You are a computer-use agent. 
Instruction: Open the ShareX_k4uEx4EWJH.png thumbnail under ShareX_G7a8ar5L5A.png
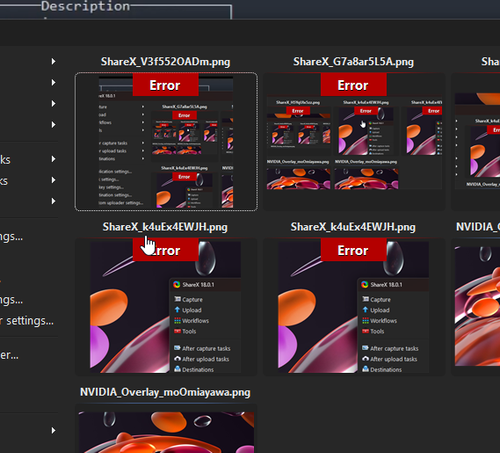[x=354, y=307]
